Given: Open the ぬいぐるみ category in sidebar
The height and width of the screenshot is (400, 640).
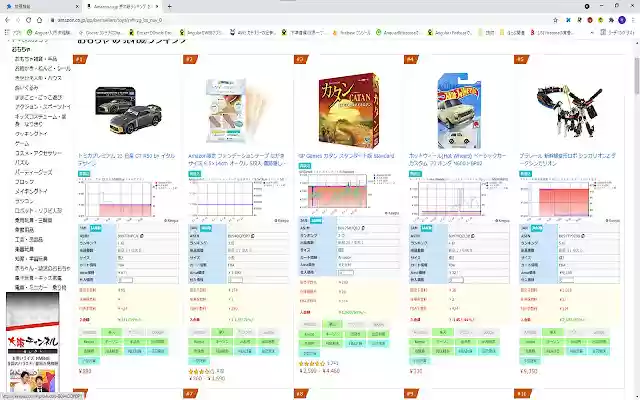Looking at the screenshot, I should coord(27,88).
